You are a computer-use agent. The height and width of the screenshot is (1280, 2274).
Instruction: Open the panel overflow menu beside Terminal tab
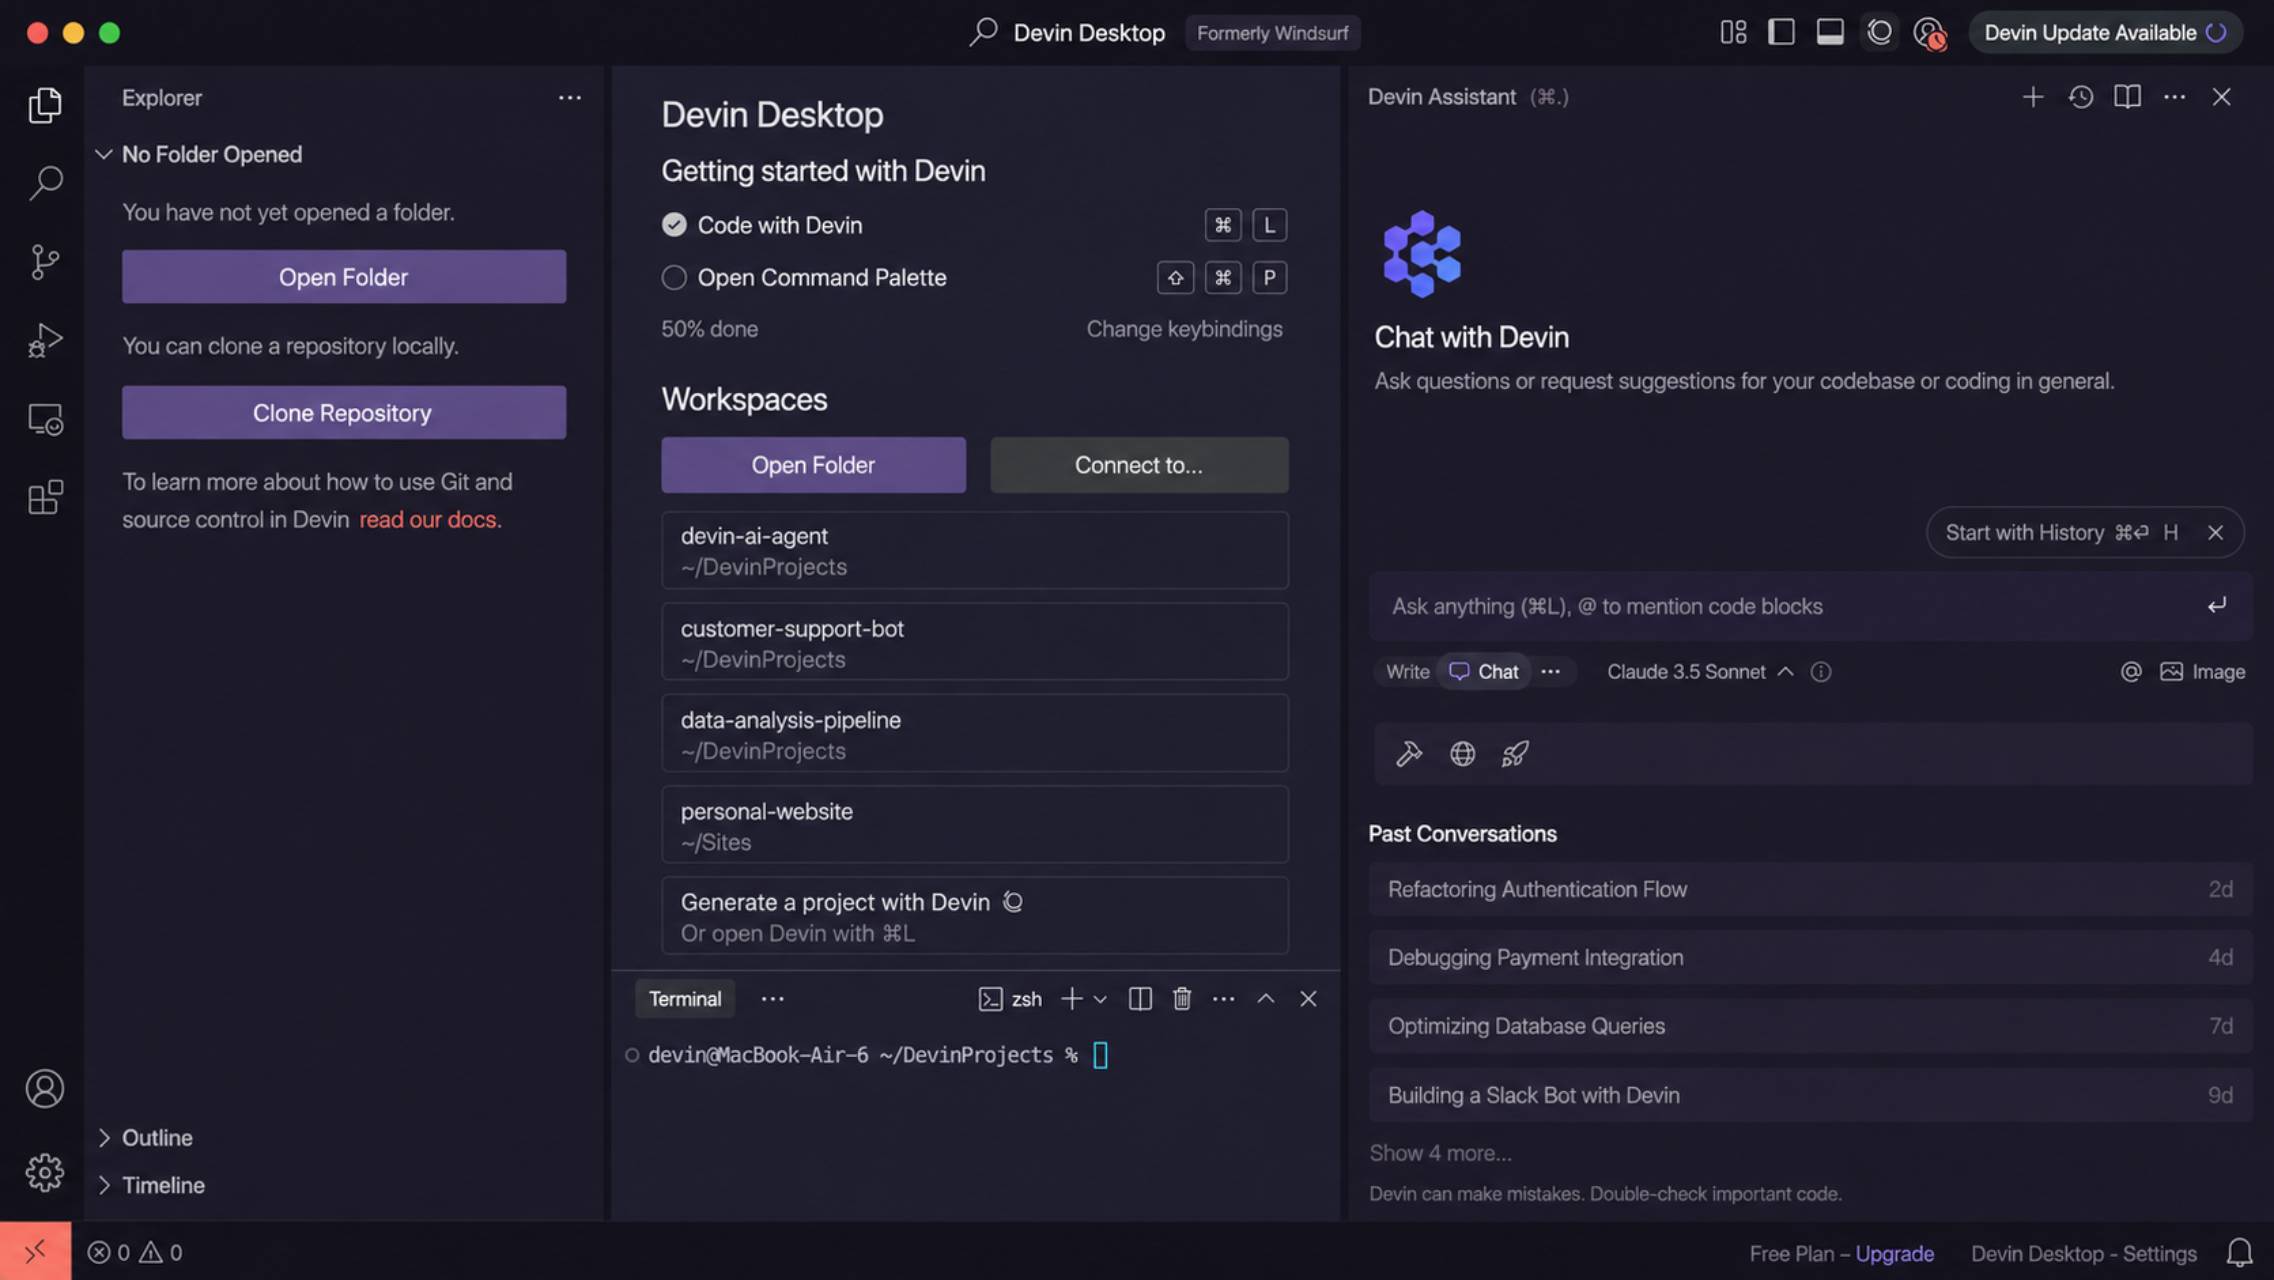(772, 999)
